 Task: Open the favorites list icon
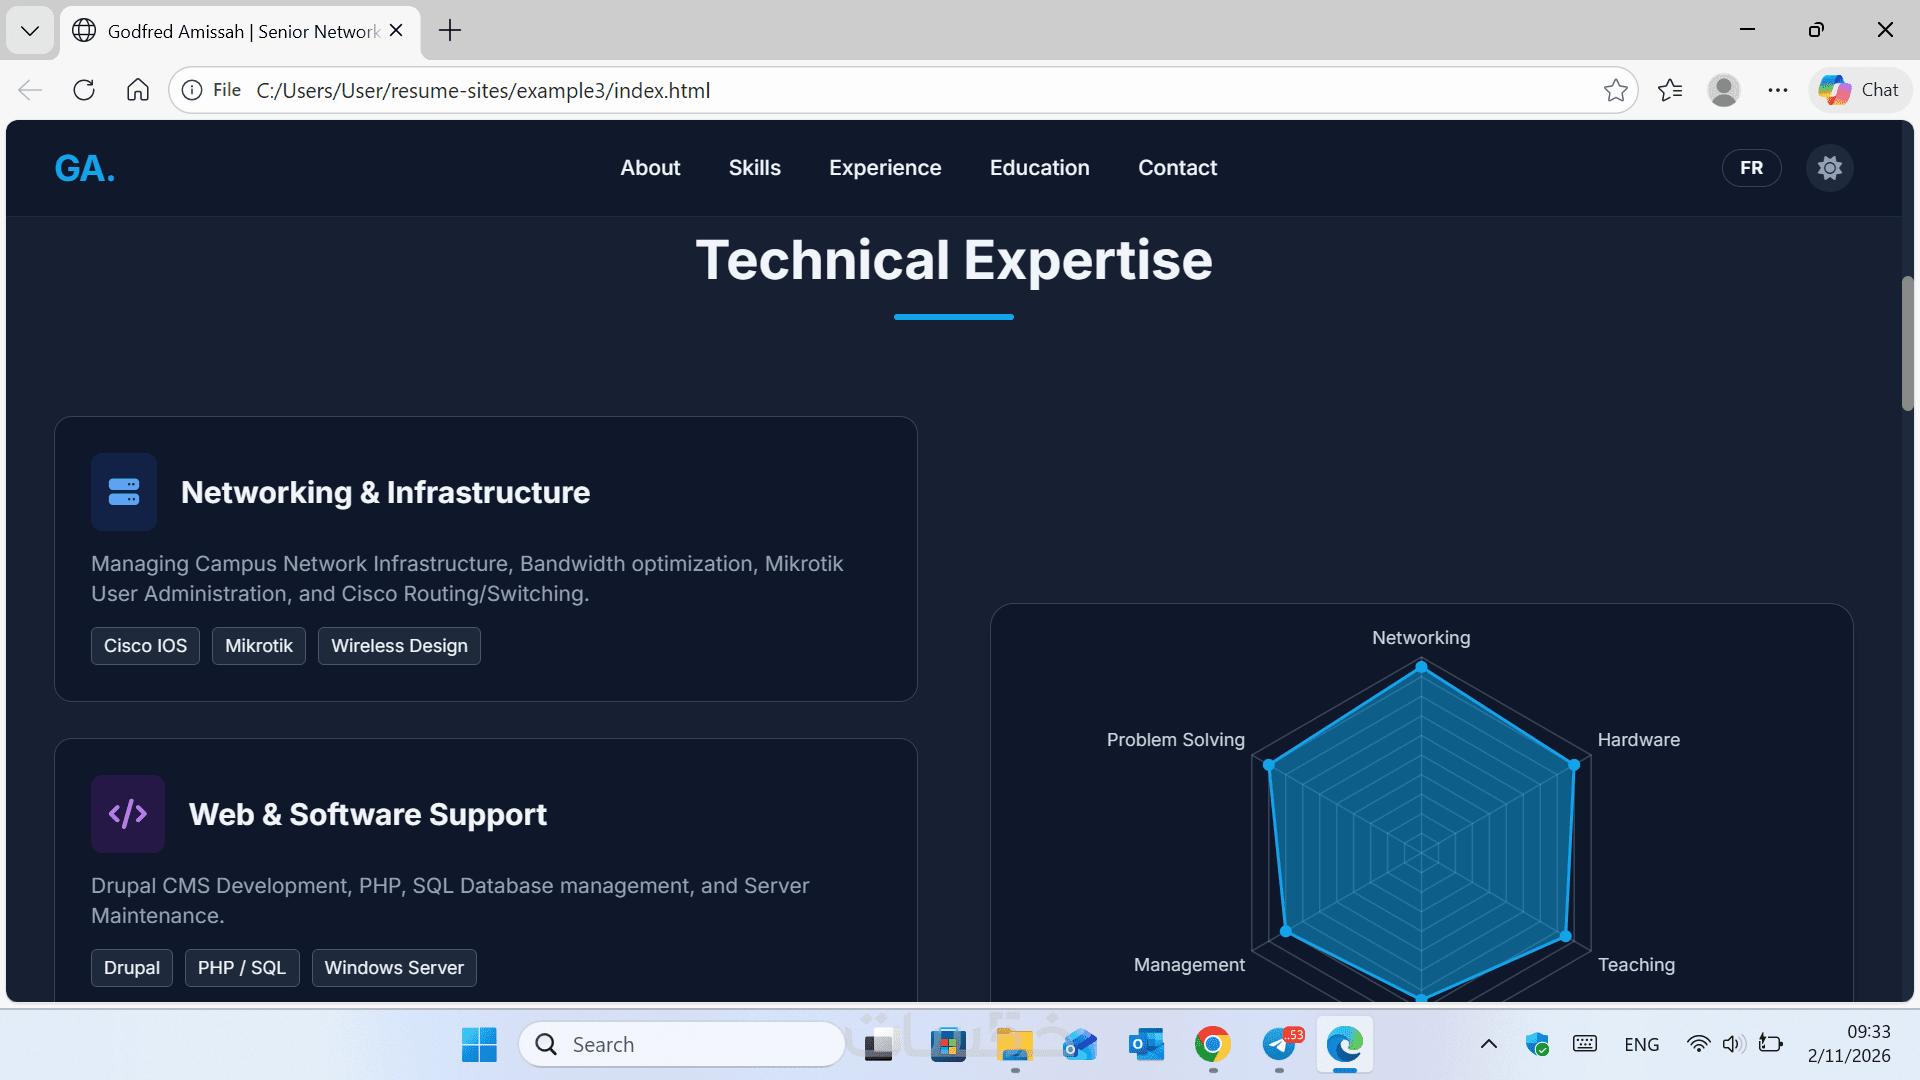[x=1669, y=90]
